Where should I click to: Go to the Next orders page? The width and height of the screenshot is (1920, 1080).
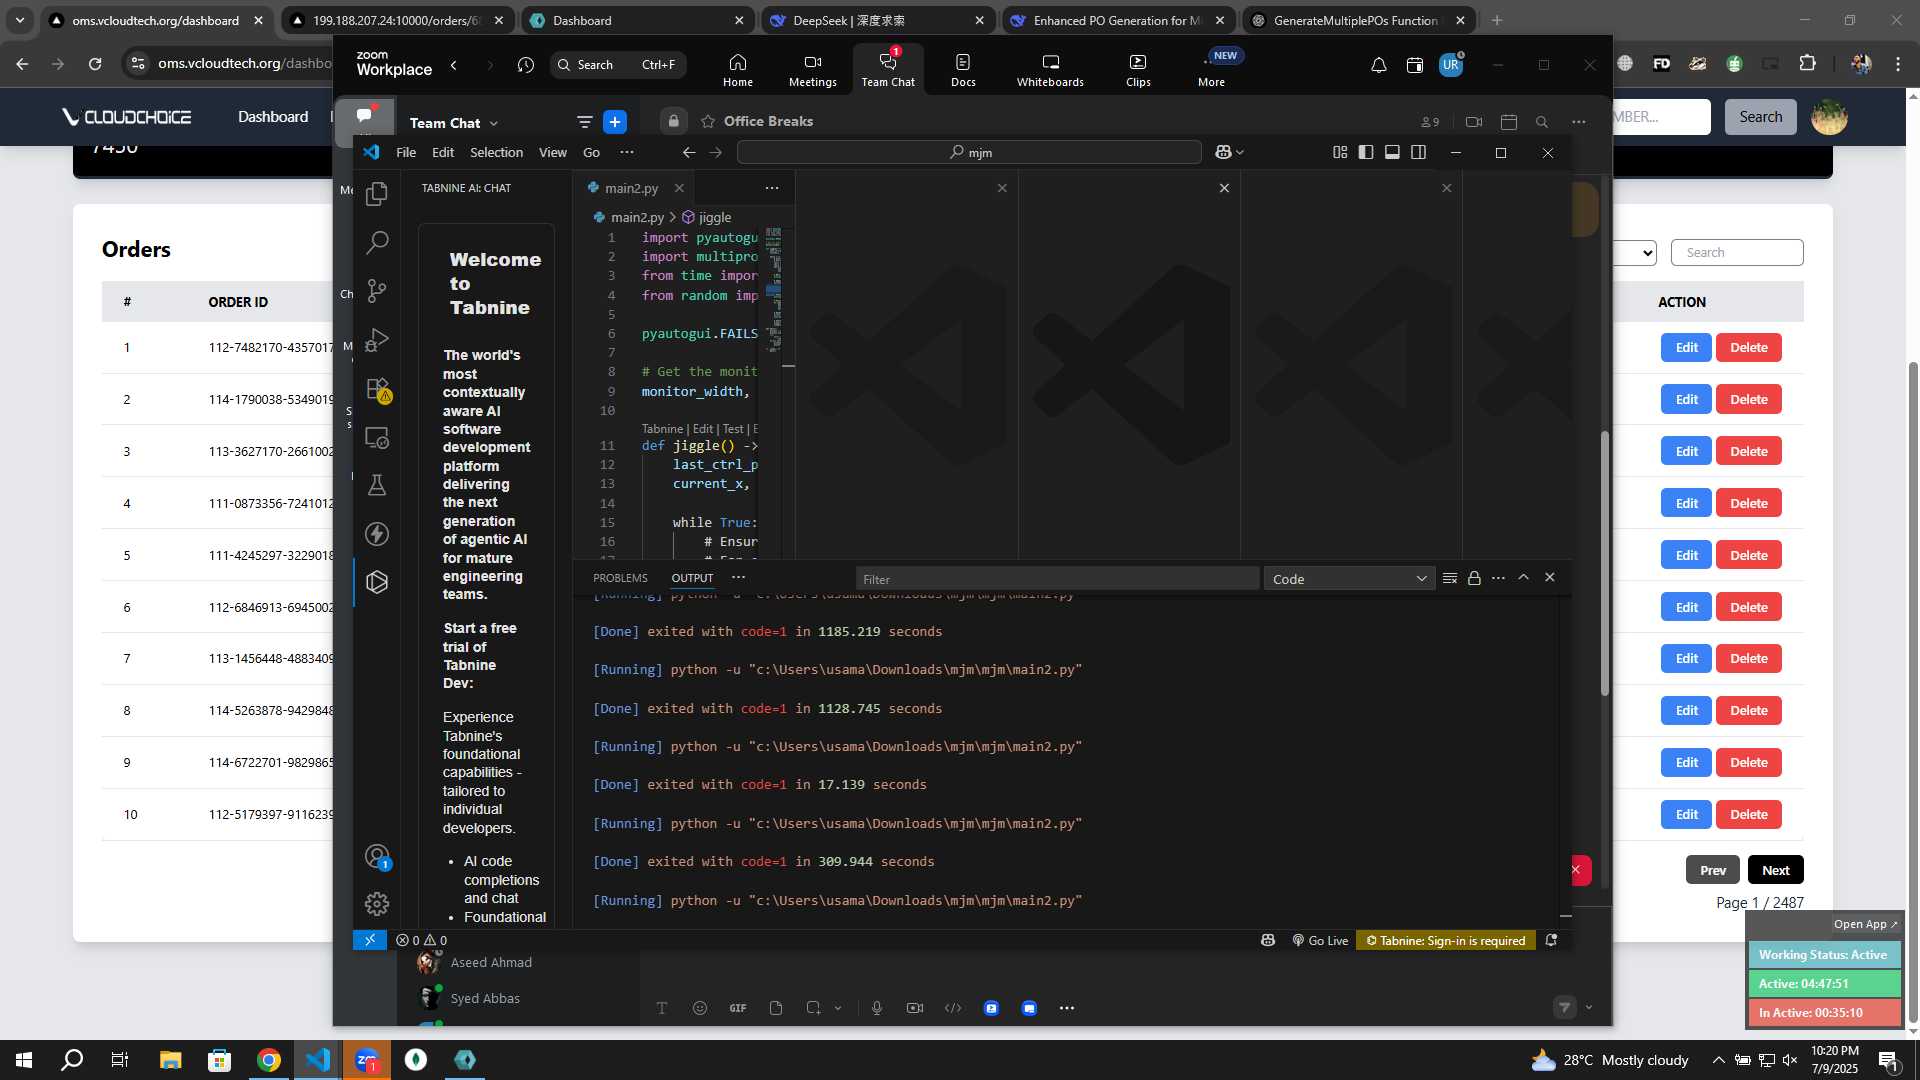tap(1775, 870)
